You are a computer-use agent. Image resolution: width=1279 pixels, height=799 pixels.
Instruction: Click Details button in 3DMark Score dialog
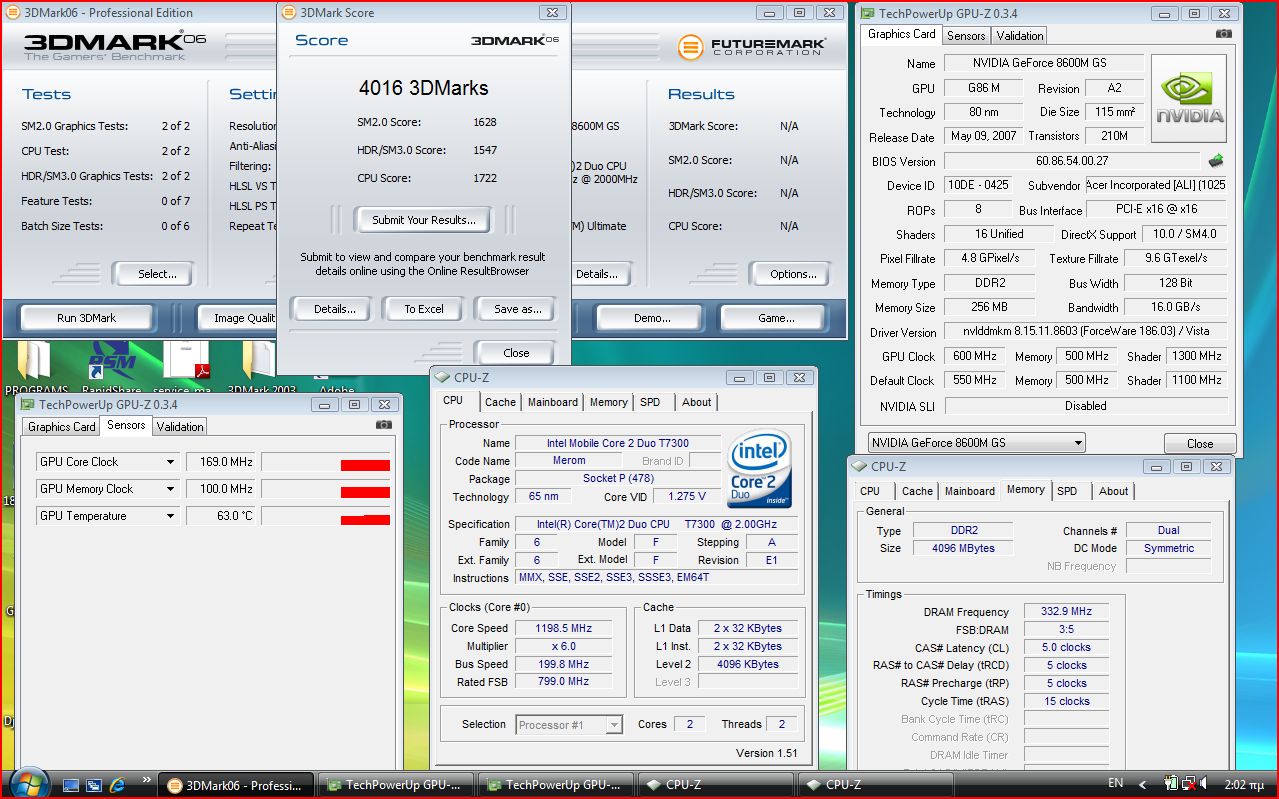click(x=335, y=309)
